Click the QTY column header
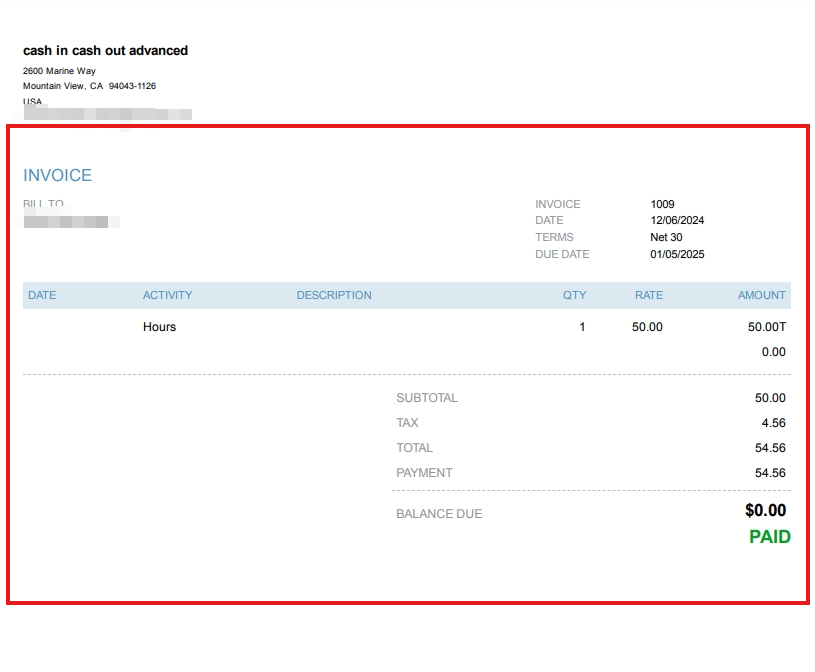The height and width of the screenshot is (672, 815). (x=574, y=295)
